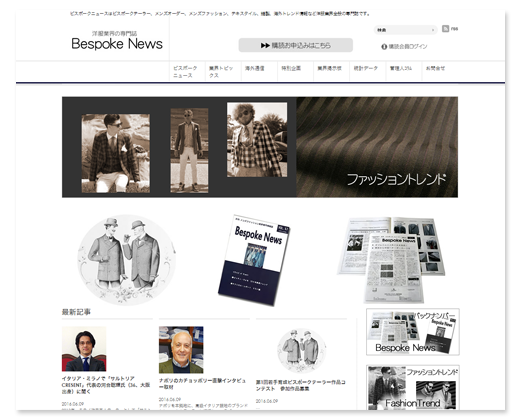Open the 購読会員ログイン login link
Viewport: 520px width, 420px height.
click(x=408, y=47)
